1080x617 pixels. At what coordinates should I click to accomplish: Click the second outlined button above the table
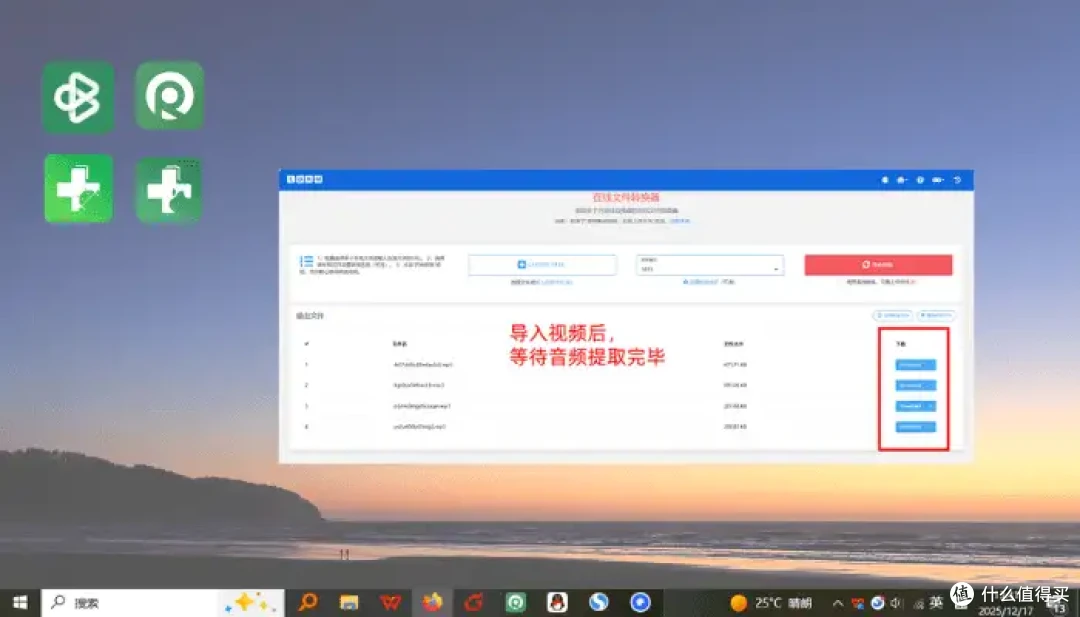tap(936, 315)
